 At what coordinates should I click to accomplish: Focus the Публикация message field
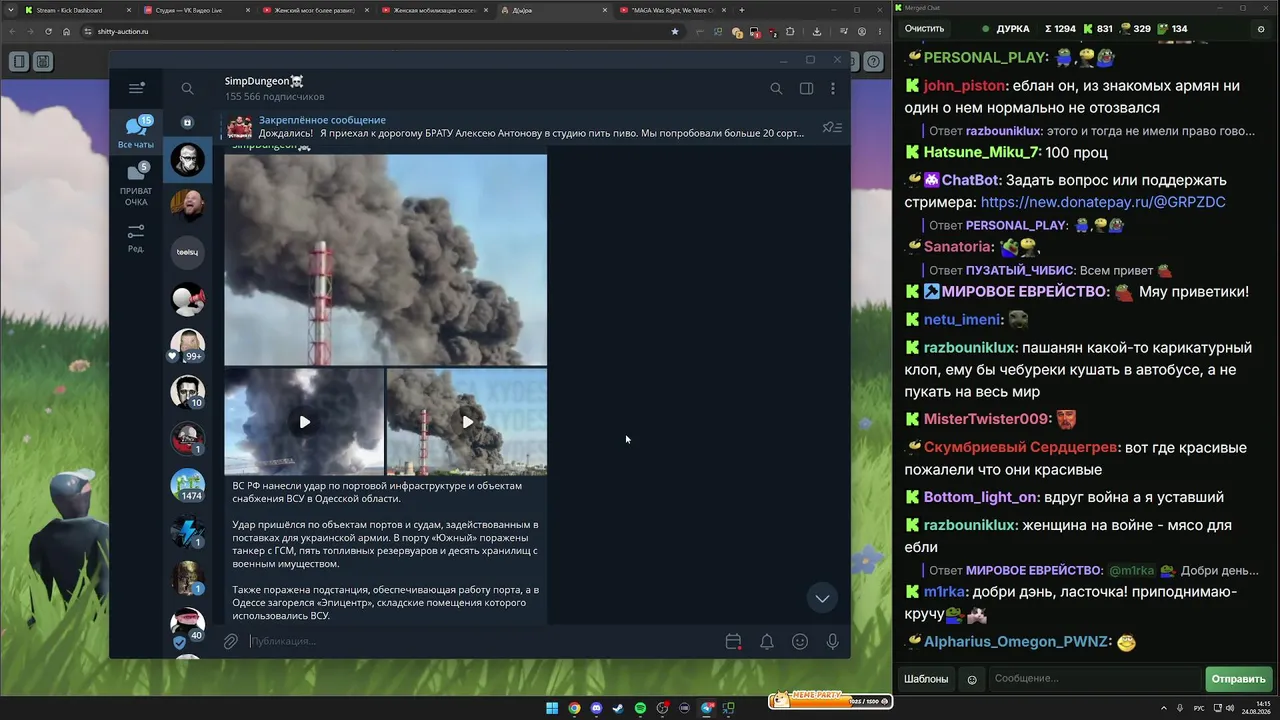tap(480, 641)
